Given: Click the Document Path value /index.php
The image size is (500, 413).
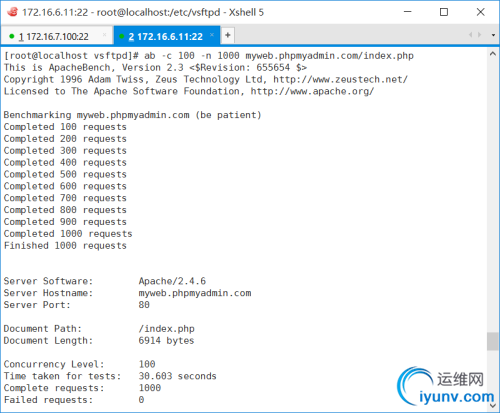Looking at the screenshot, I should (166, 329).
